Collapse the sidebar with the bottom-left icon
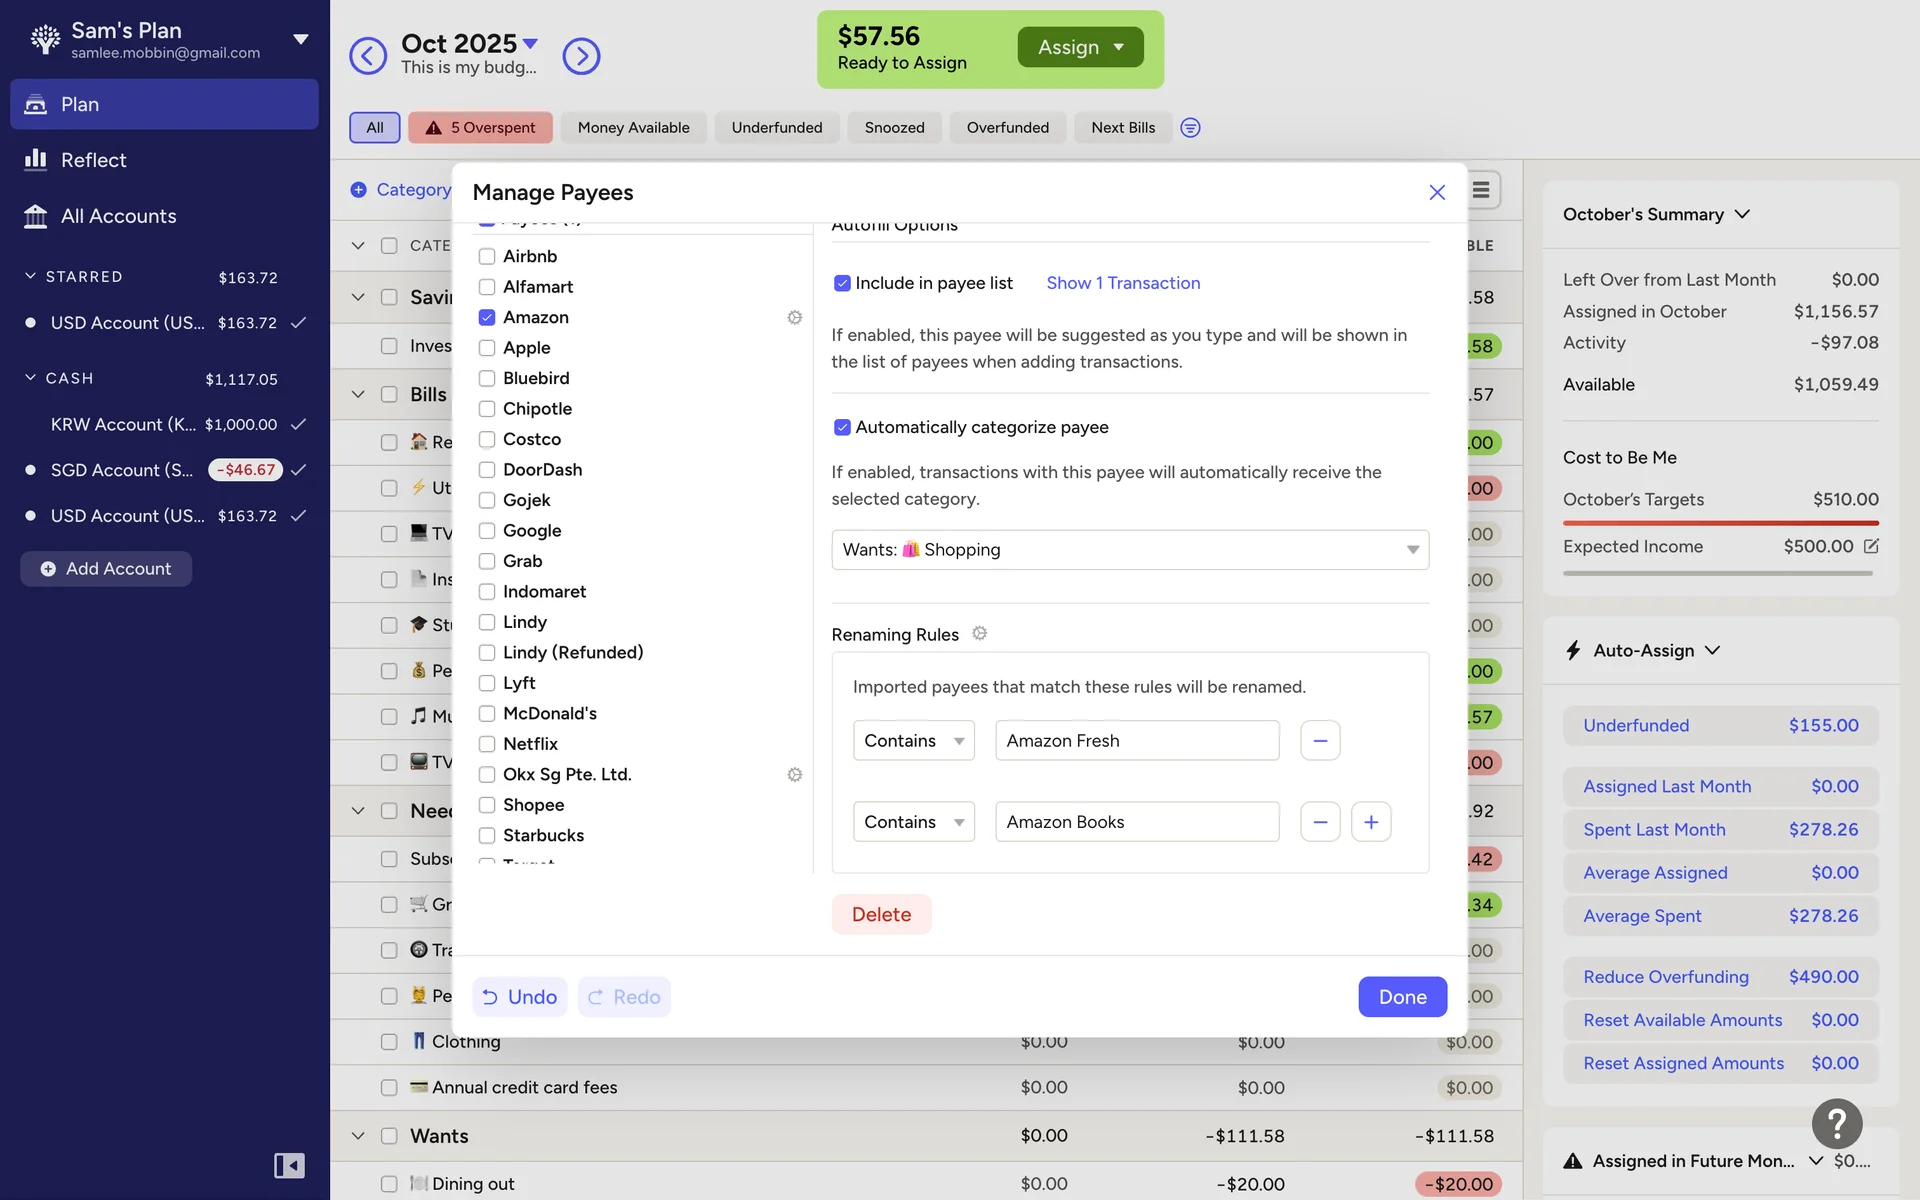The image size is (1920, 1200). click(x=289, y=1165)
